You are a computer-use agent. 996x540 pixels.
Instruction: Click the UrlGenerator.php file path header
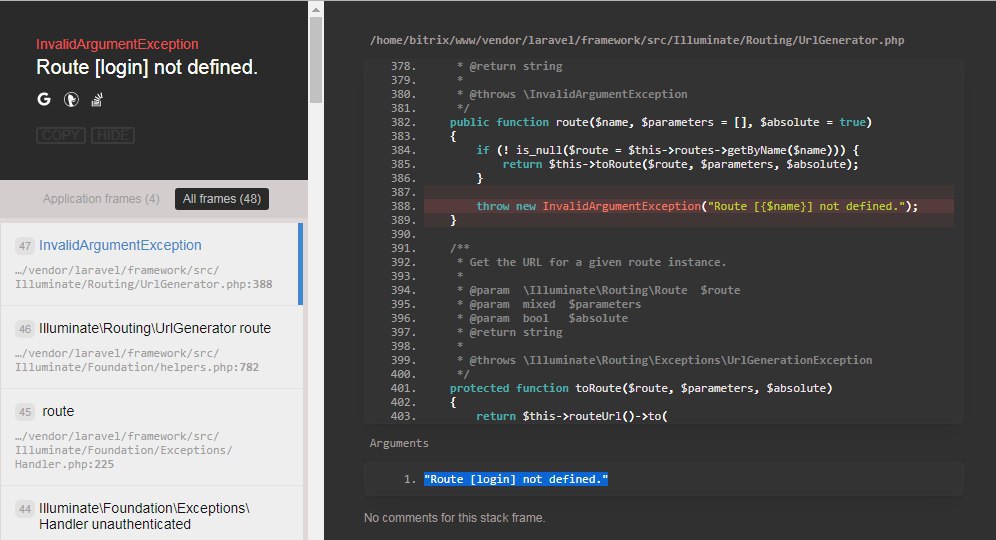(x=637, y=40)
